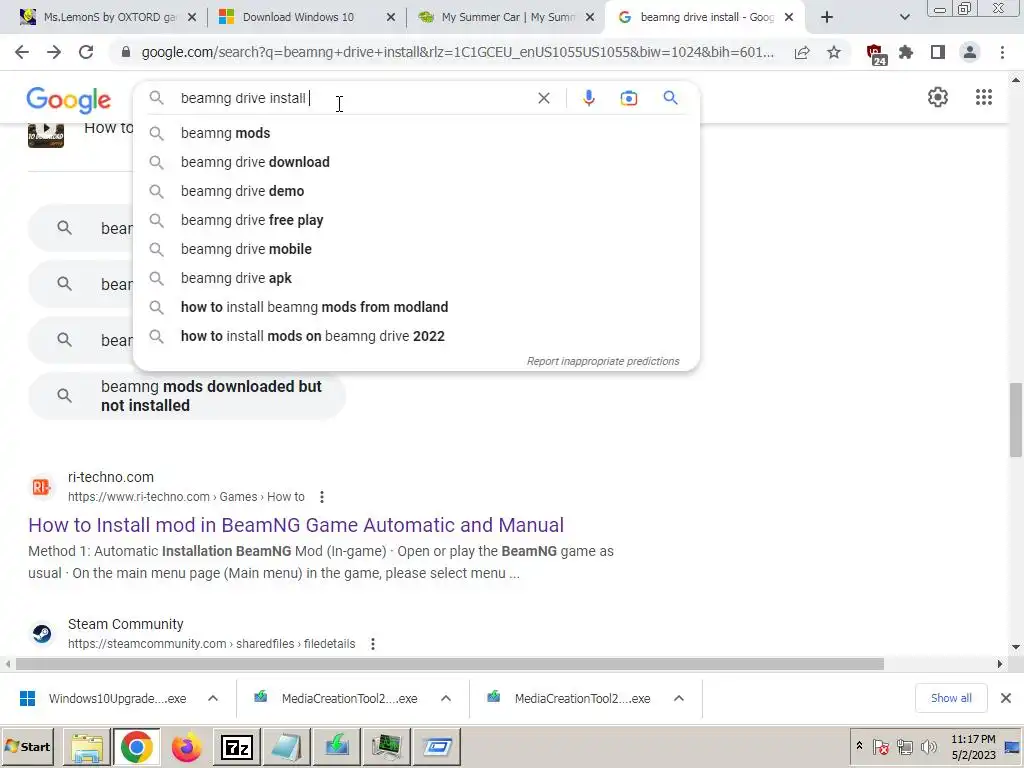Open the Extensions puzzle menu
1024x768 pixels.
click(x=906, y=52)
